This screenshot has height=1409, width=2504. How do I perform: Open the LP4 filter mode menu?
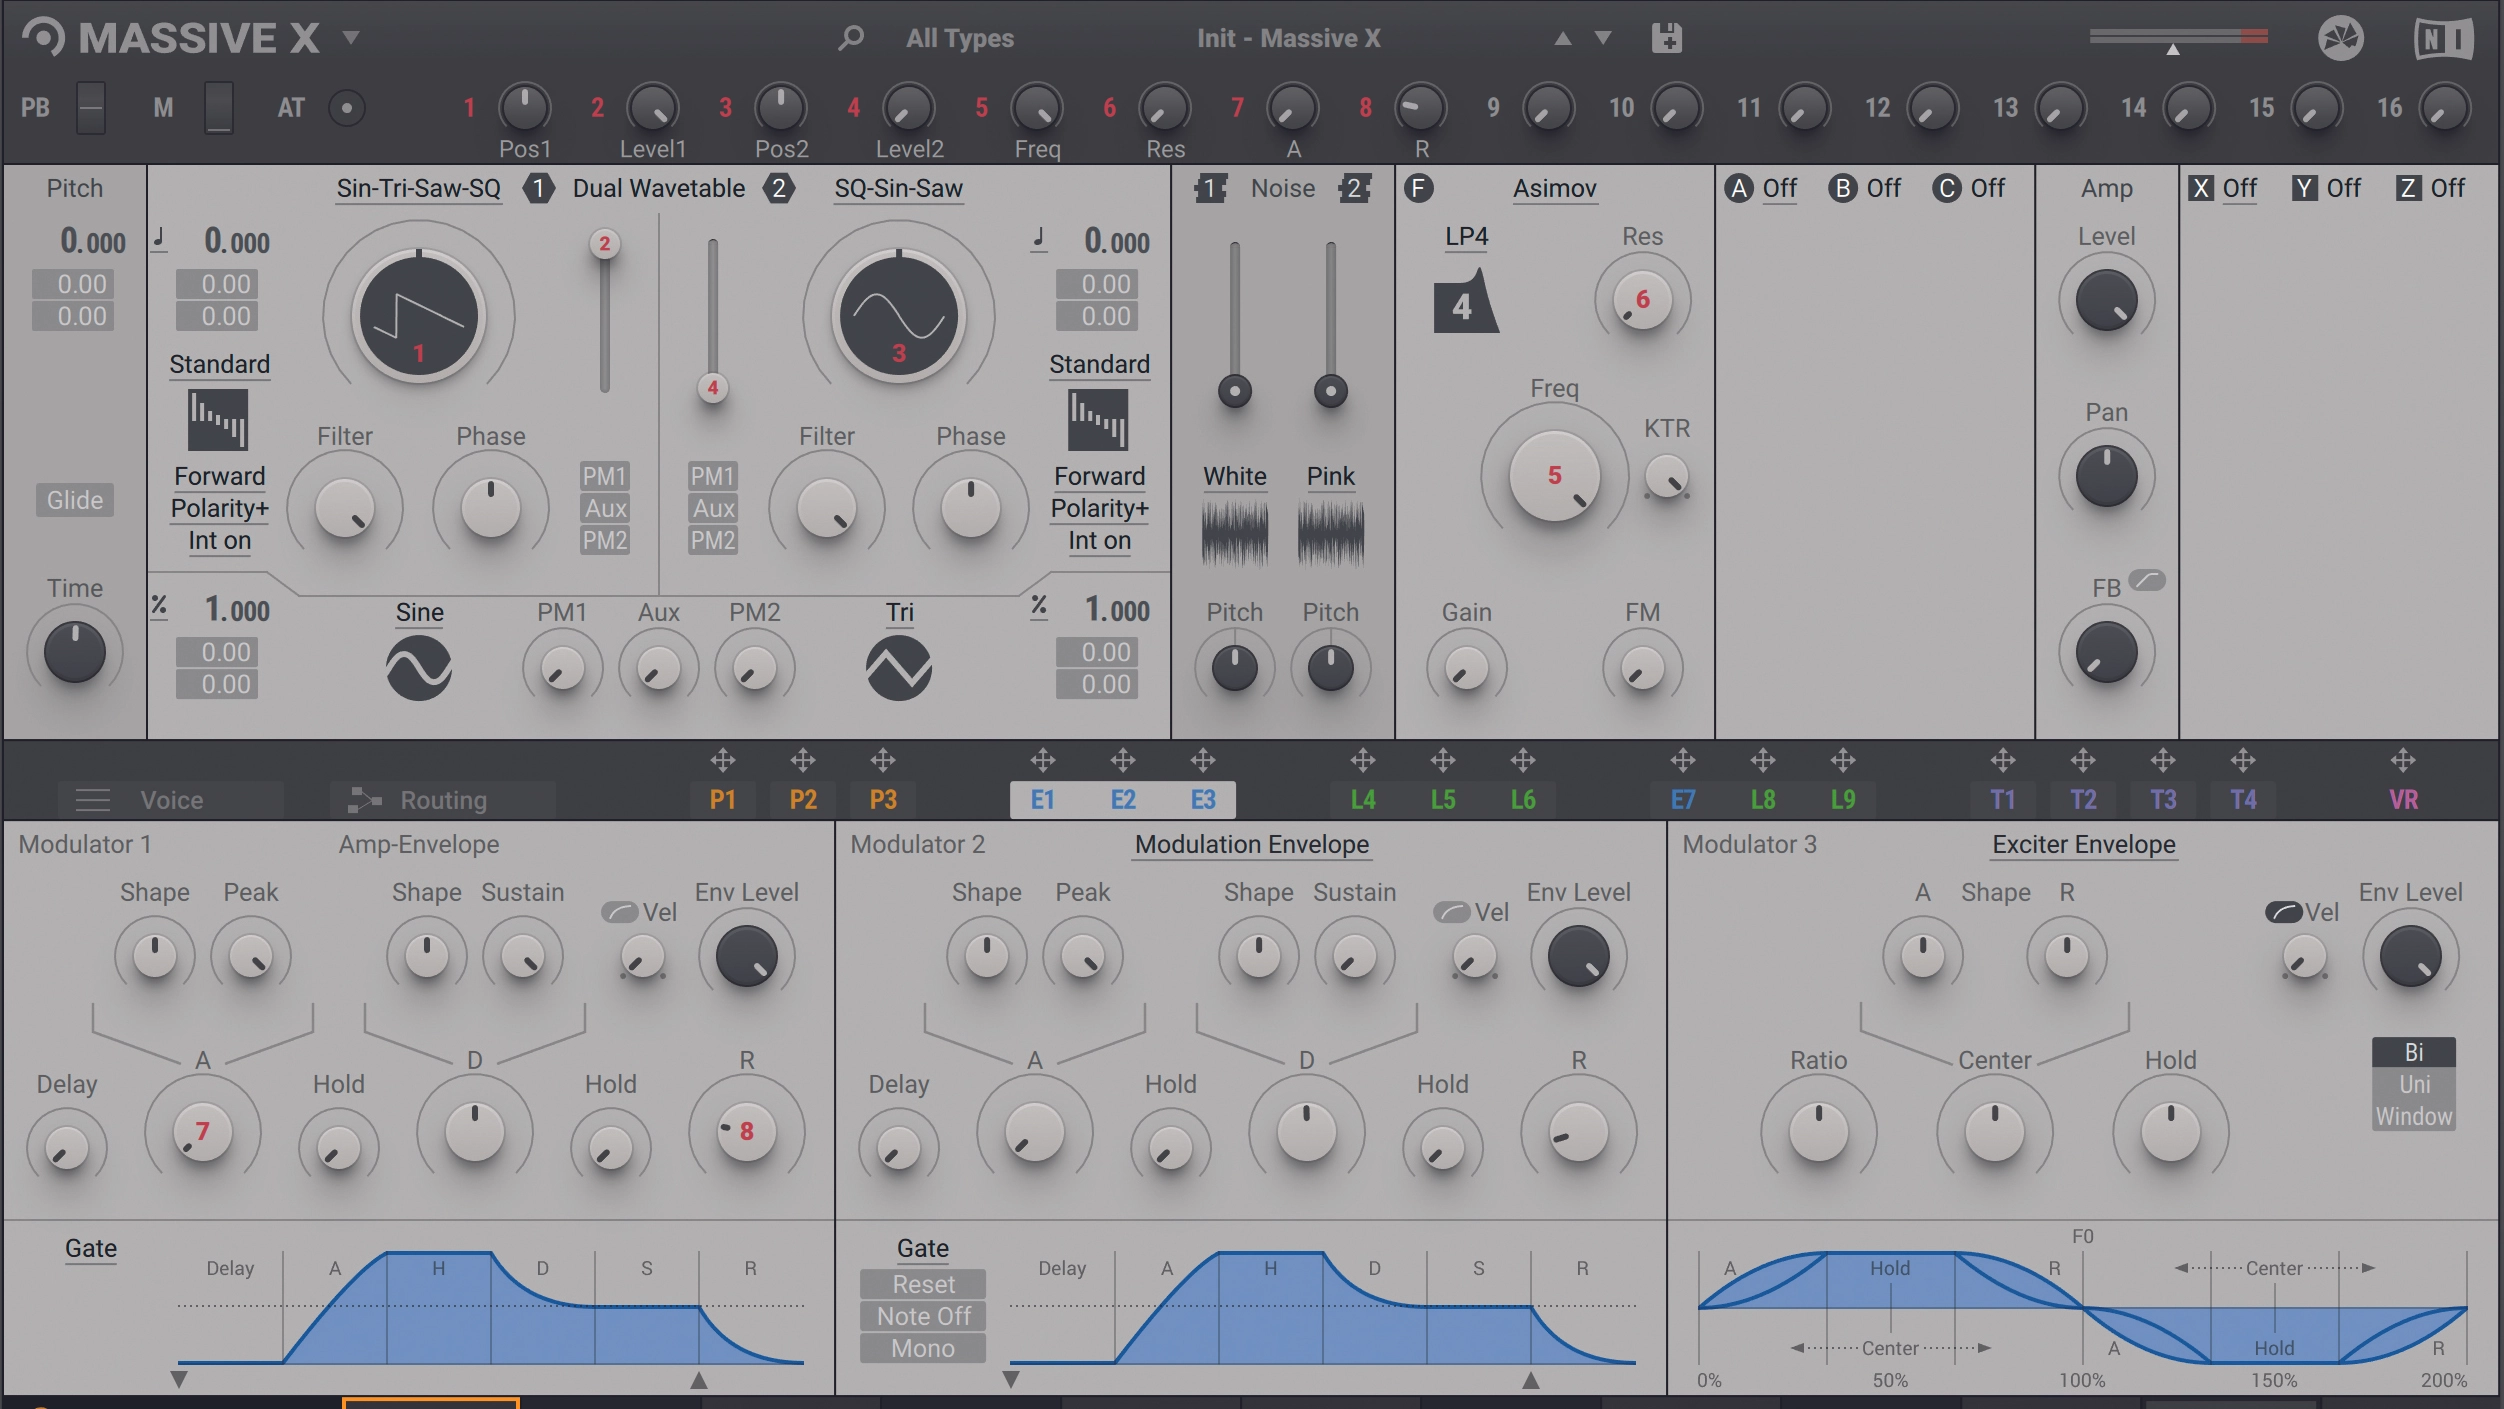[1466, 236]
